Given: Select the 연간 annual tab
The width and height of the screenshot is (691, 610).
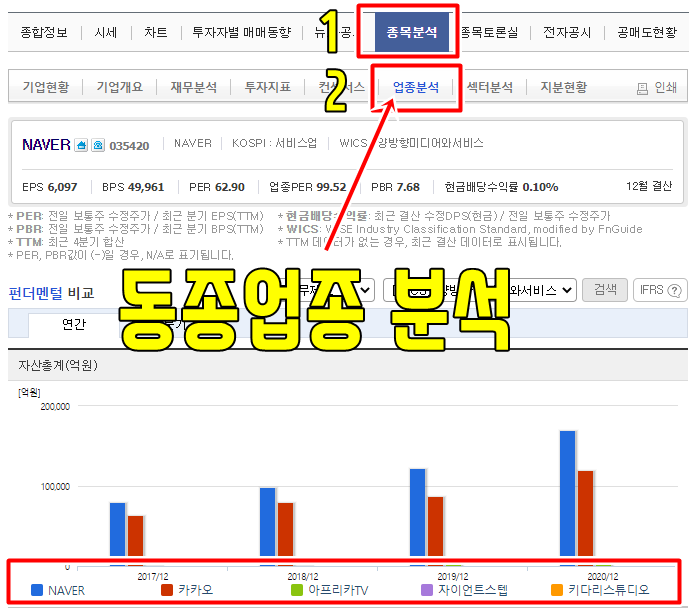Looking at the screenshot, I should pyautogui.click(x=74, y=325).
